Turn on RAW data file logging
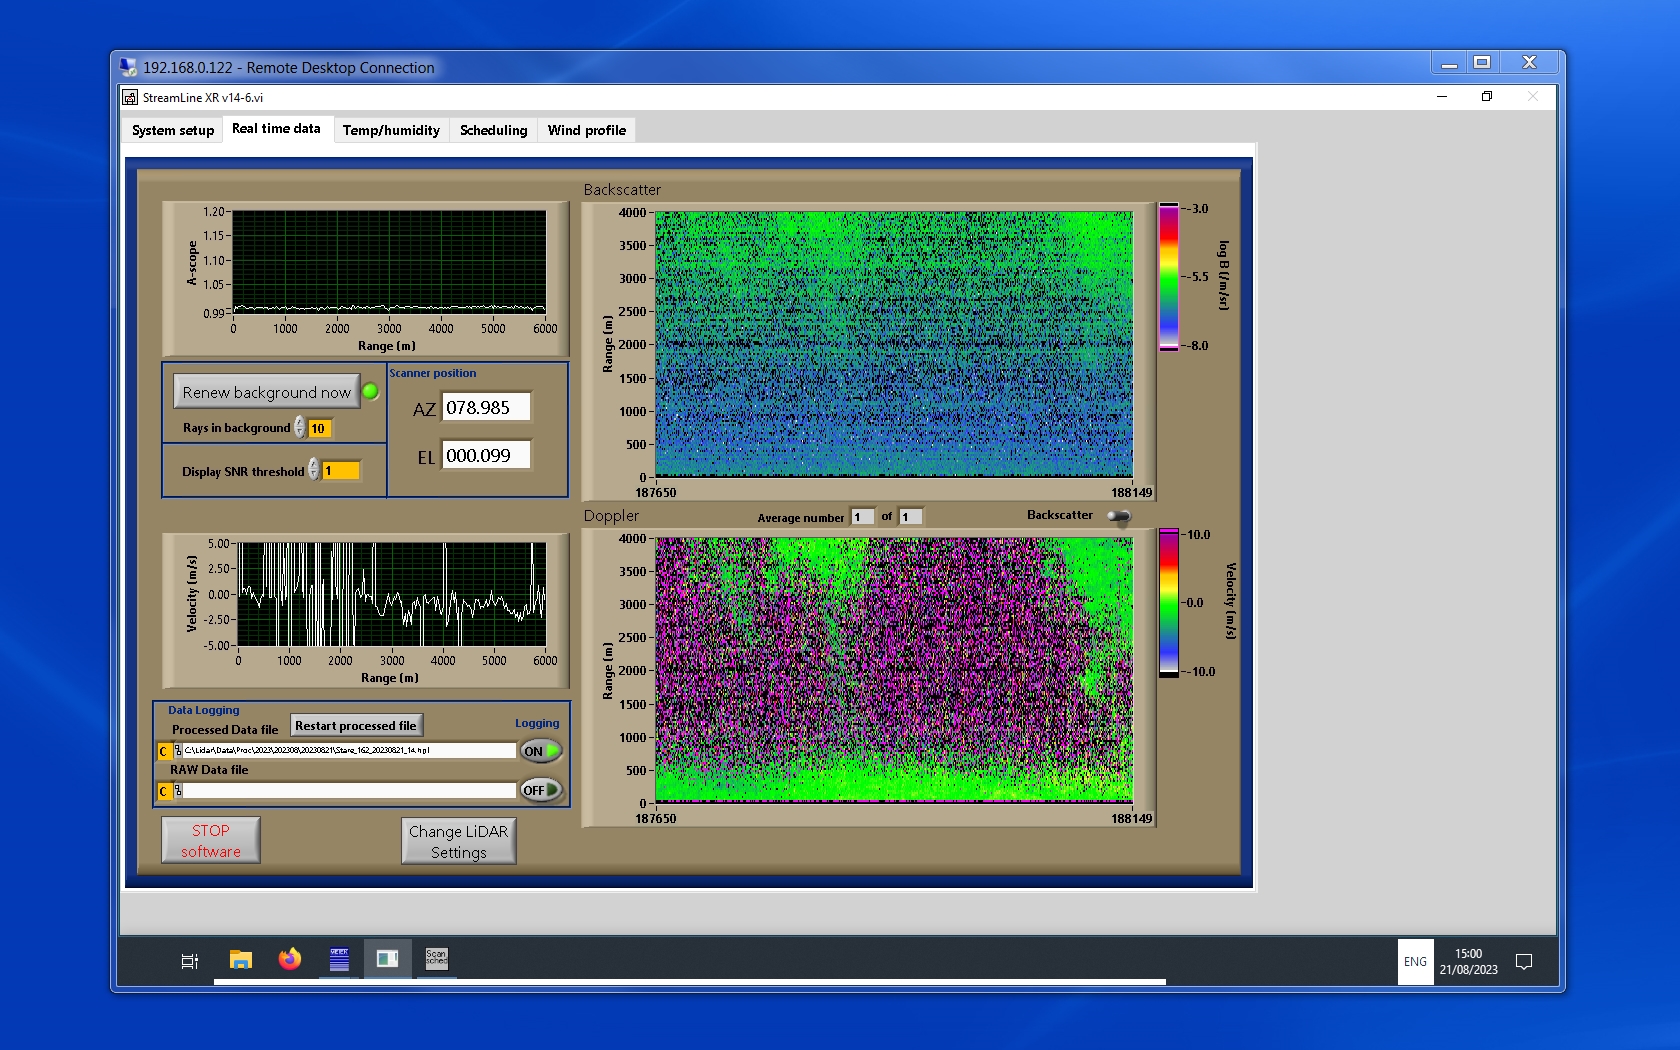1680x1050 pixels. [x=541, y=790]
